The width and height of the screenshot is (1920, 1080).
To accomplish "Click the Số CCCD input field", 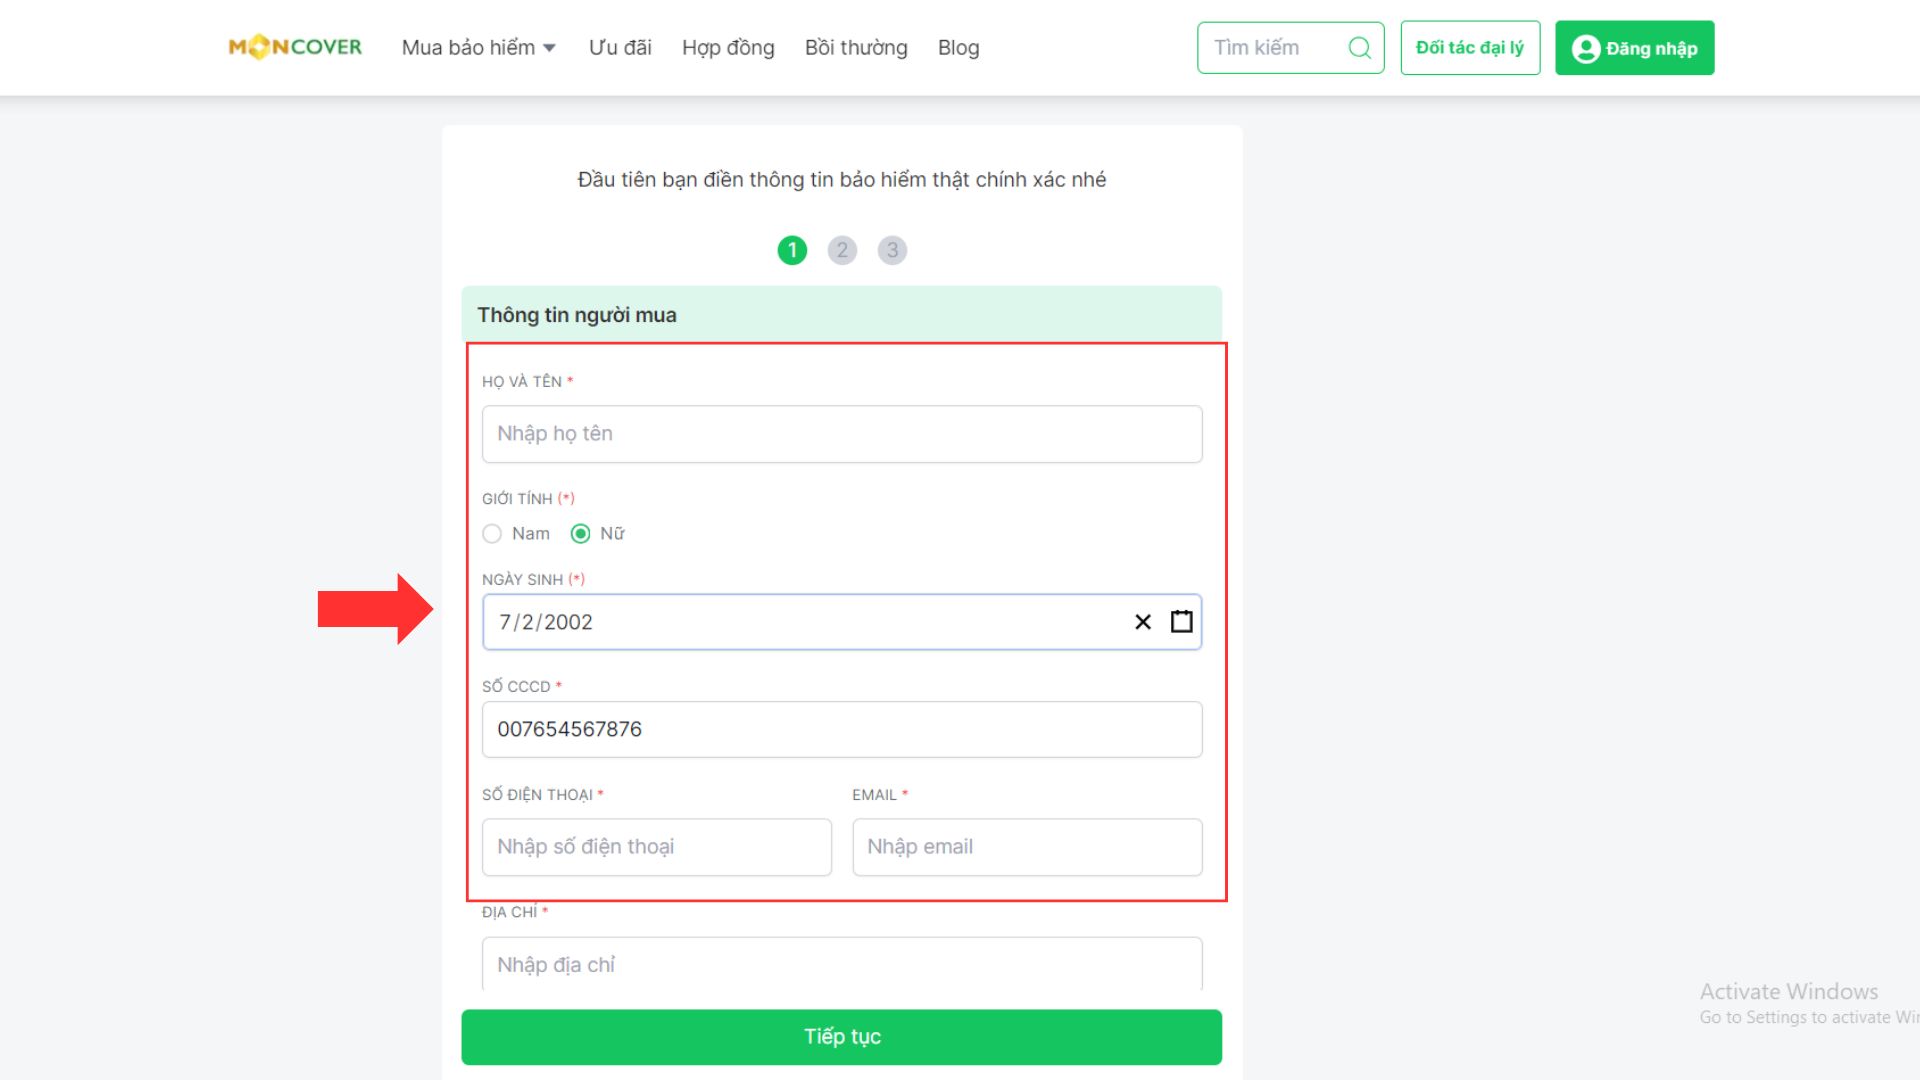I will click(842, 729).
